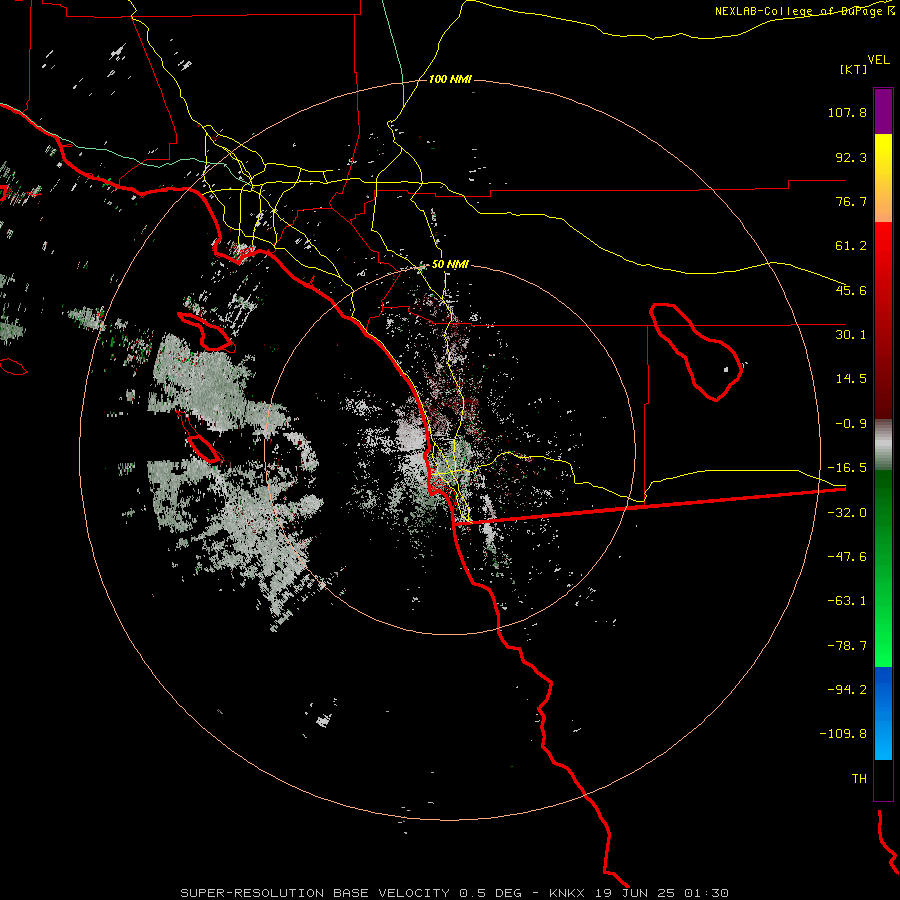Click the 92.3 velocity scale value
The height and width of the screenshot is (900, 900).
pos(851,157)
